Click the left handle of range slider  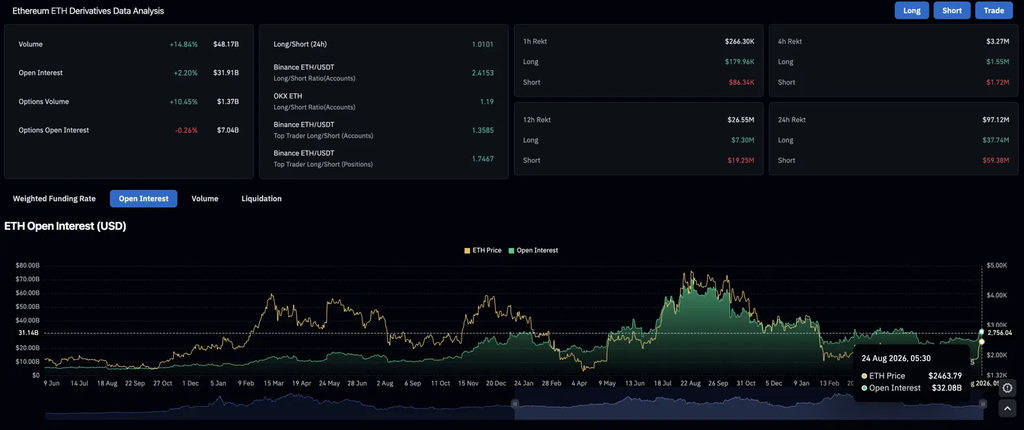click(515, 404)
